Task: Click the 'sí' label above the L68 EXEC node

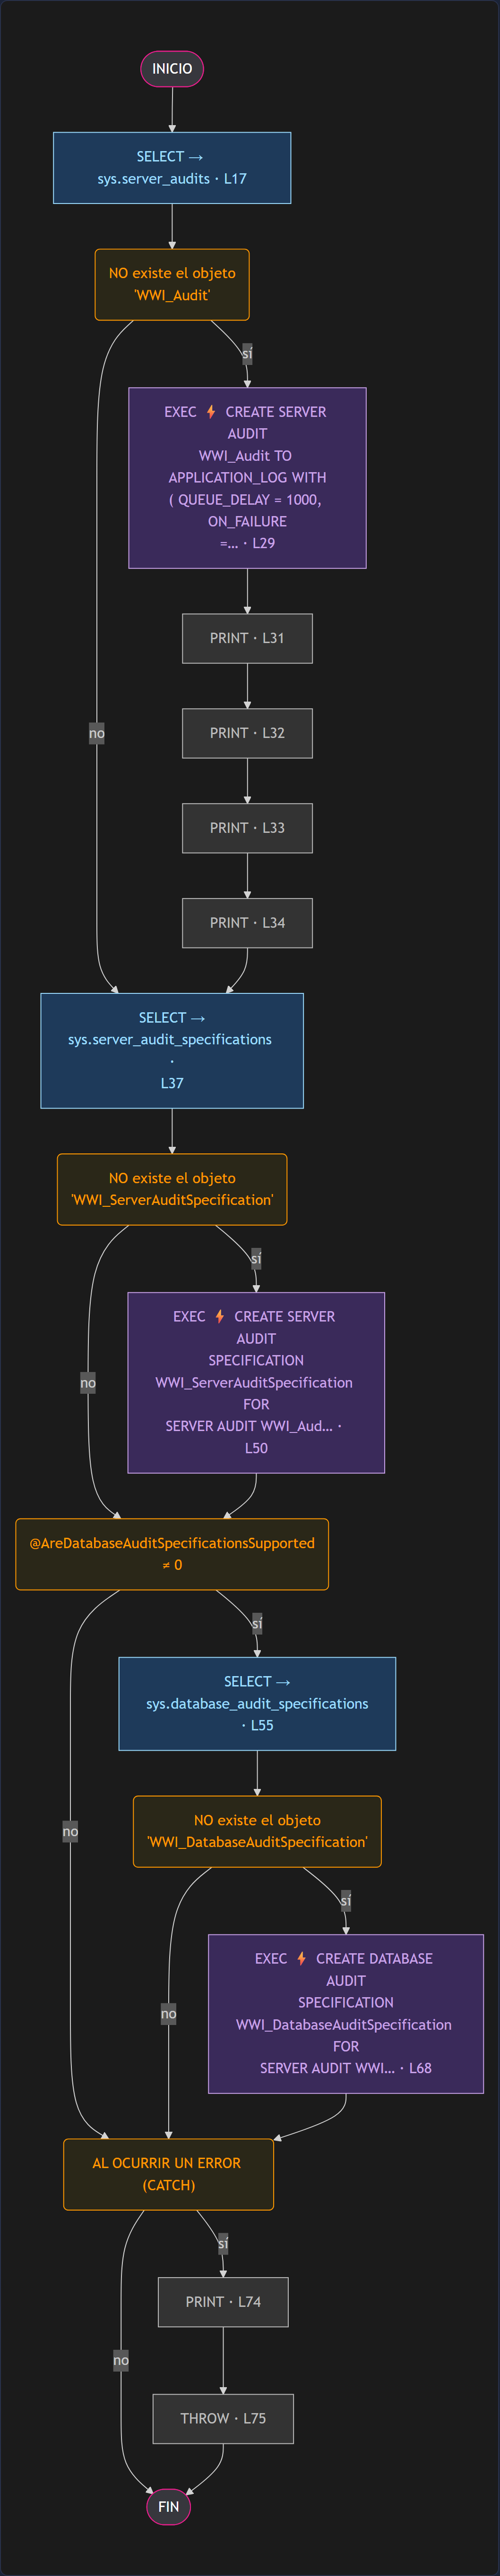Action: click(346, 1900)
